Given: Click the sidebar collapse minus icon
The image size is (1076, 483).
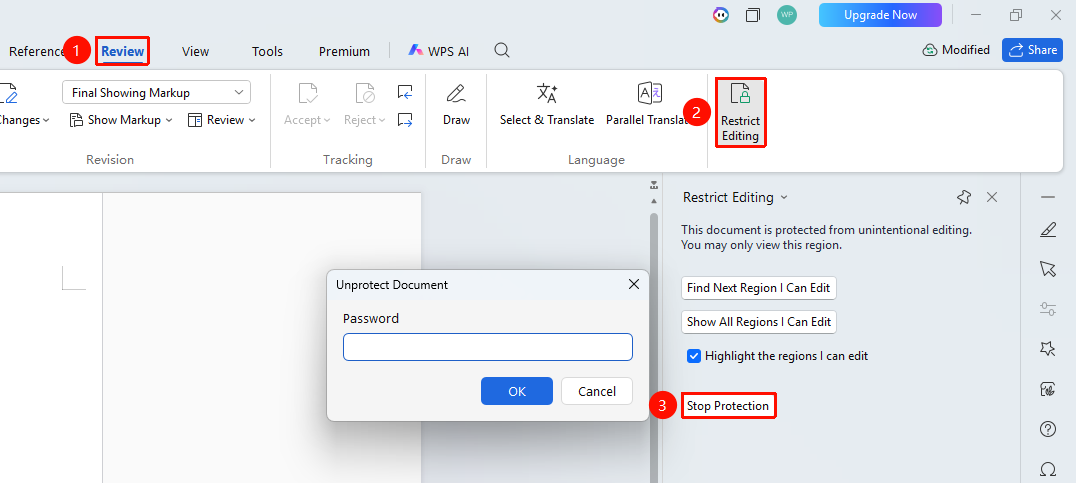Looking at the screenshot, I should [x=1048, y=198].
